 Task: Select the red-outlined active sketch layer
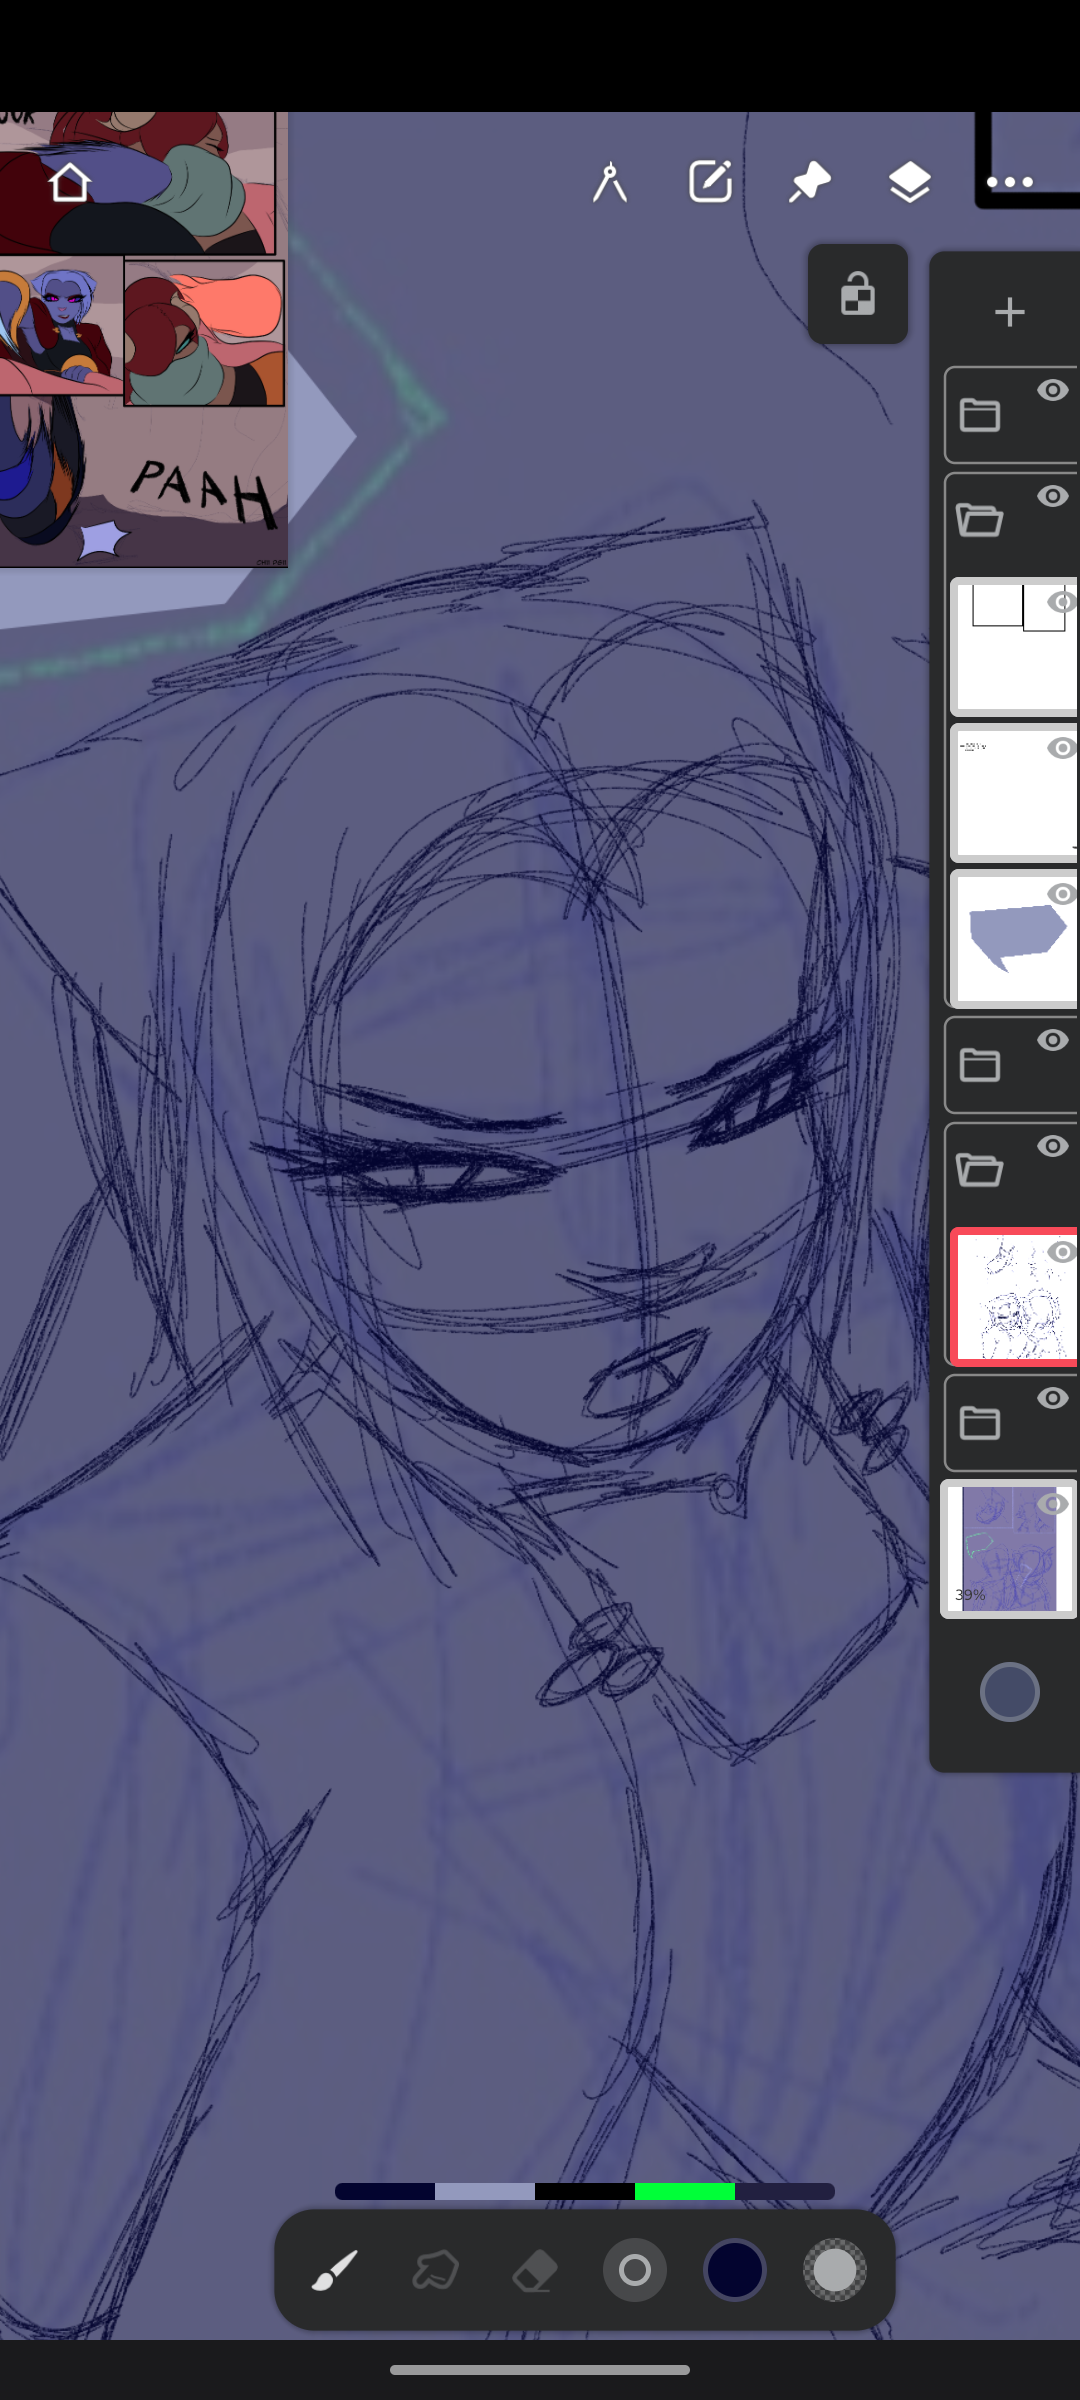pyautogui.click(x=1012, y=1297)
